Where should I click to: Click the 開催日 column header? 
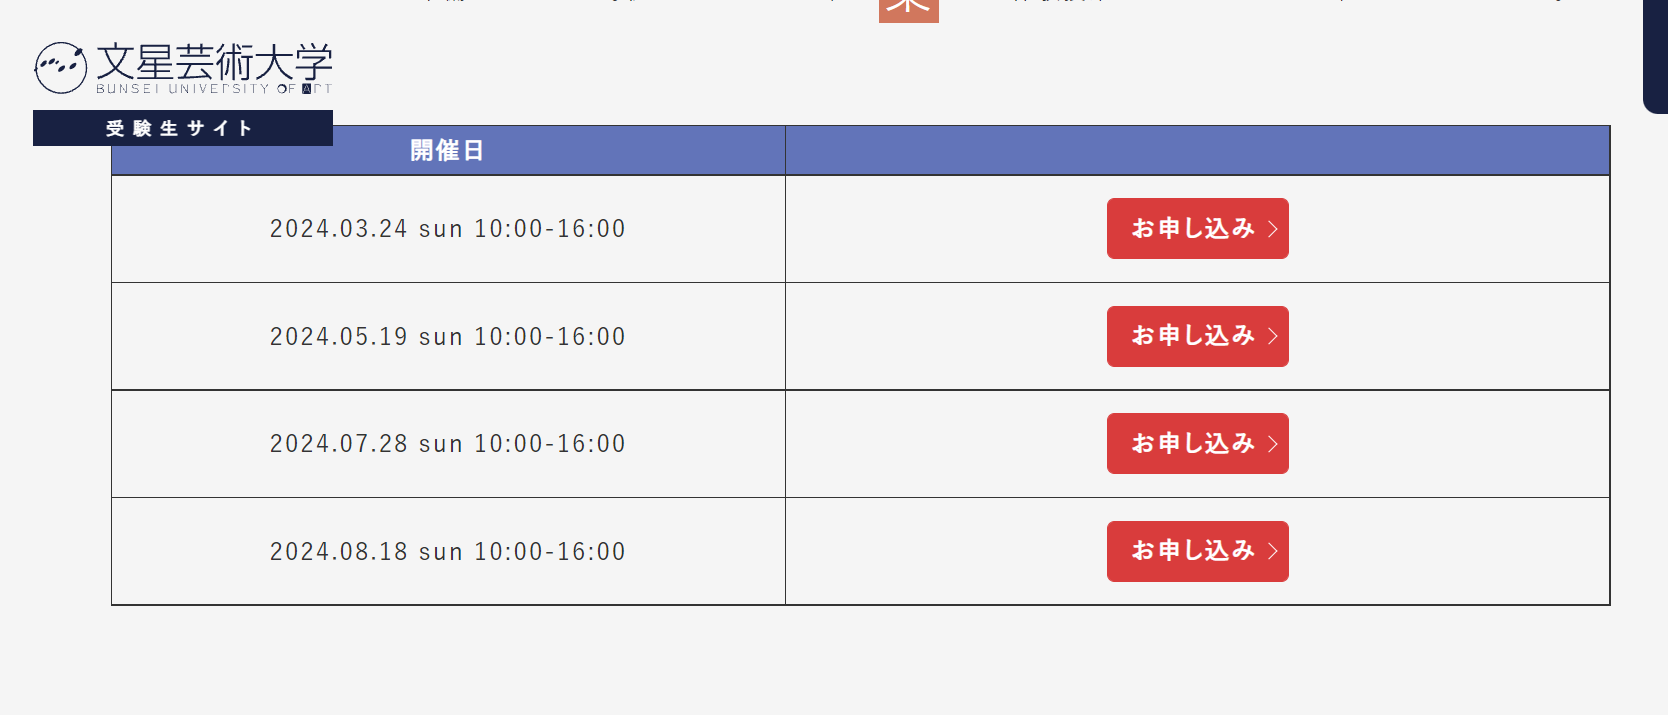pos(448,150)
